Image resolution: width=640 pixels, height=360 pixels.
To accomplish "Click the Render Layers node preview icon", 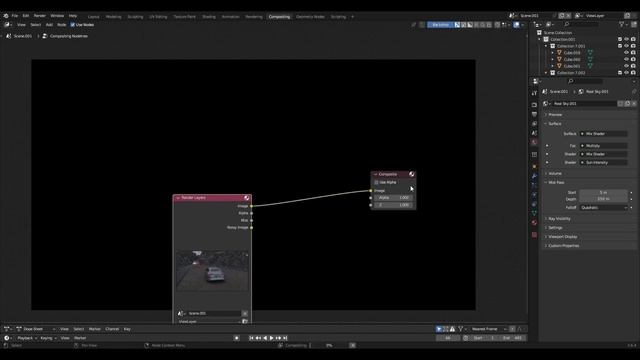I will click(x=247, y=198).
